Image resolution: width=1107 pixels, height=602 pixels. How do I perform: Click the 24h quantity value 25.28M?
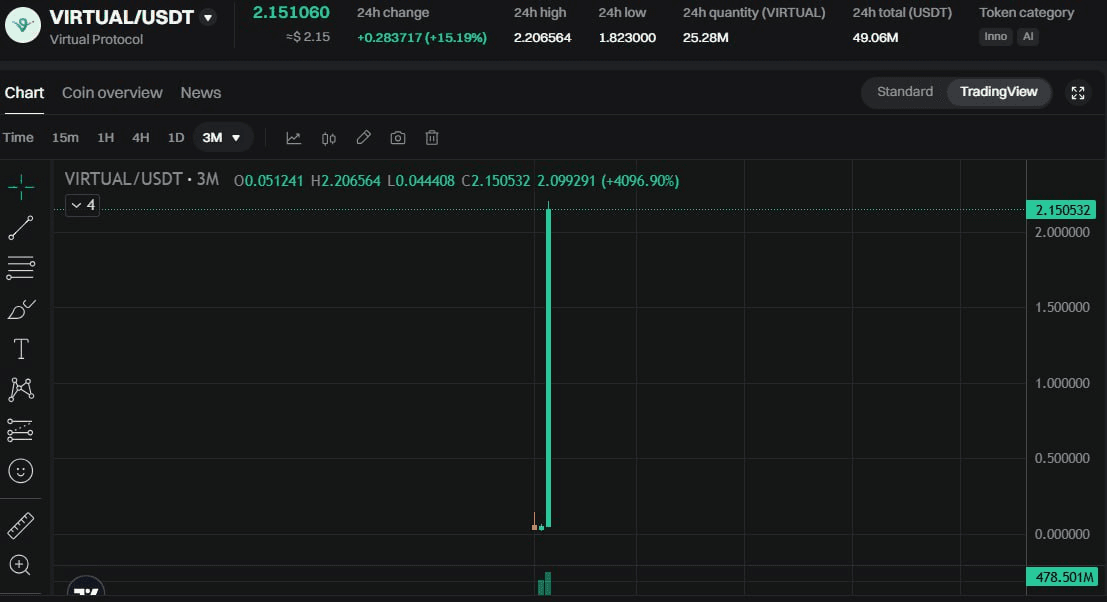705,37
